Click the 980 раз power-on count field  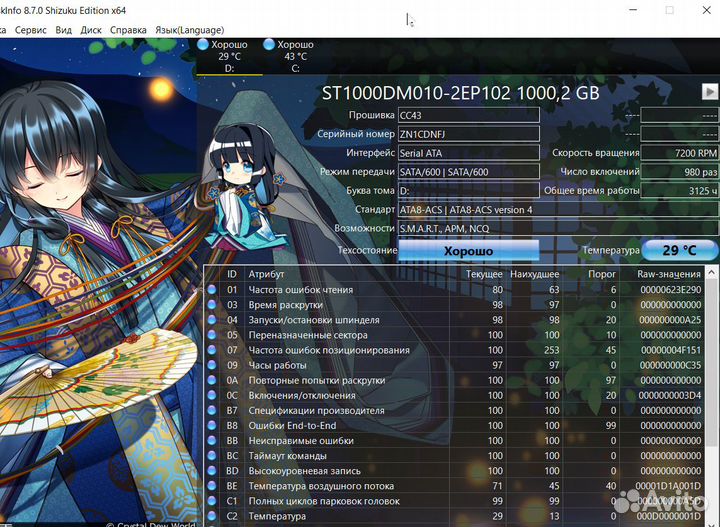point(679,172)
